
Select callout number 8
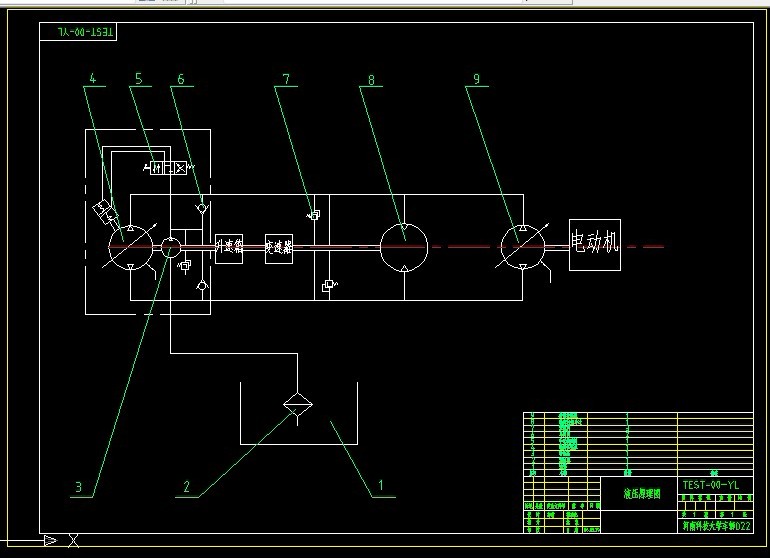click(x=371, y=80)
